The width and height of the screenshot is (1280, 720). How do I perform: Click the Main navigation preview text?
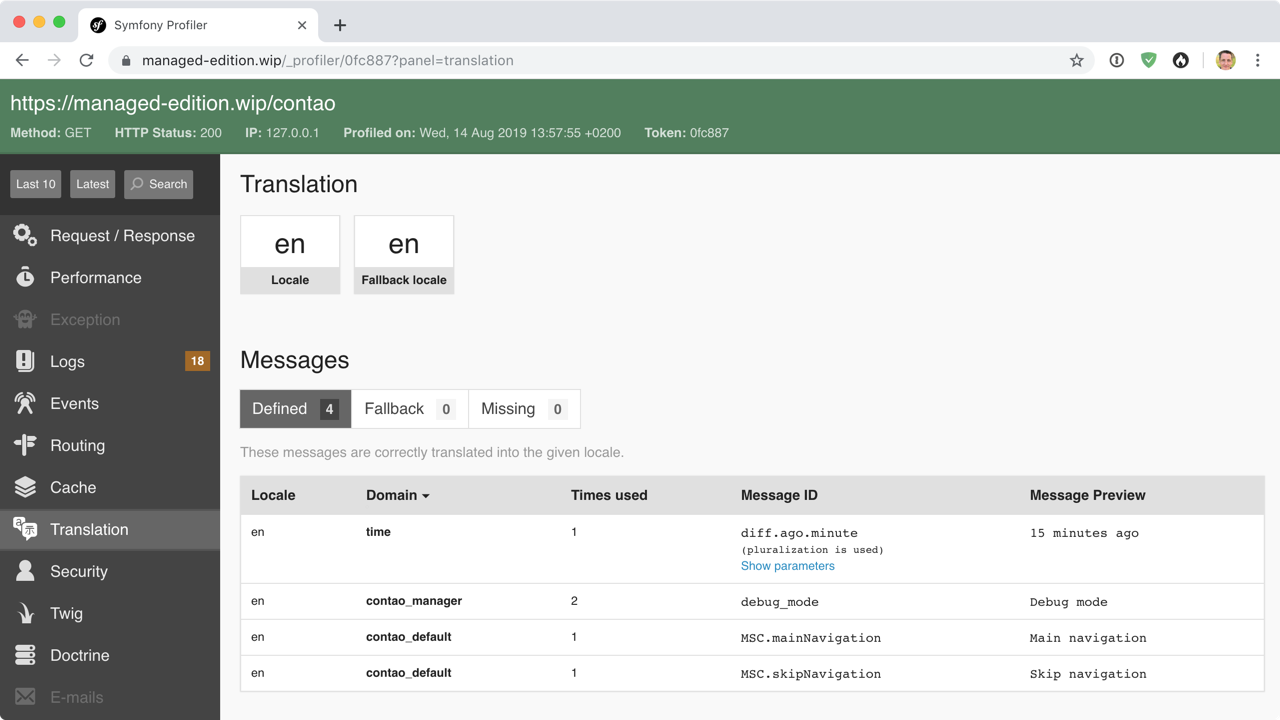[1088, 638]
